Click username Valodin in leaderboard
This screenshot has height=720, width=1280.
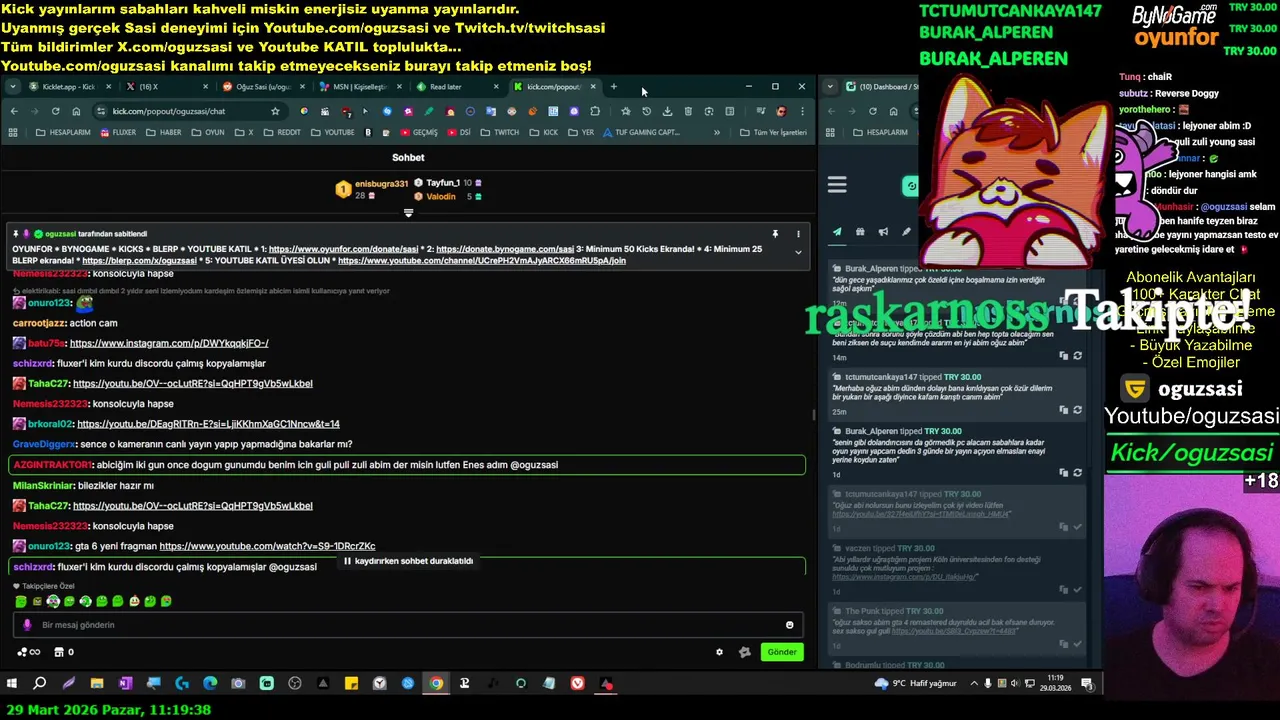441,197
